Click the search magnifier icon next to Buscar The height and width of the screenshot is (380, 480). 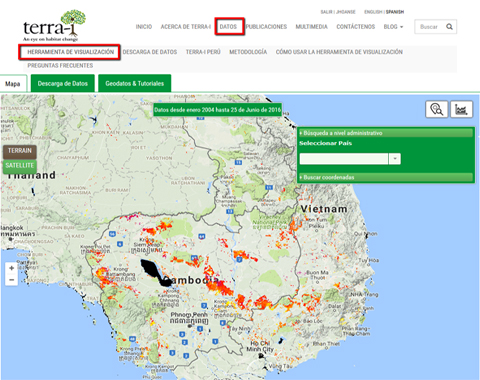449,27
